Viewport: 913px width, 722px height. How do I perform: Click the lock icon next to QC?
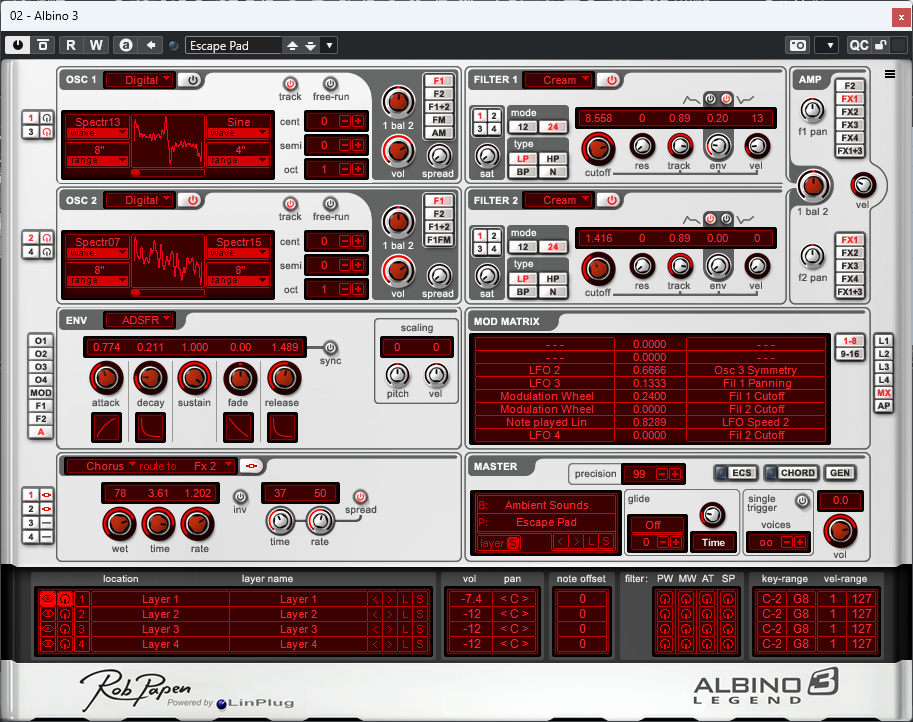(881, 45)
